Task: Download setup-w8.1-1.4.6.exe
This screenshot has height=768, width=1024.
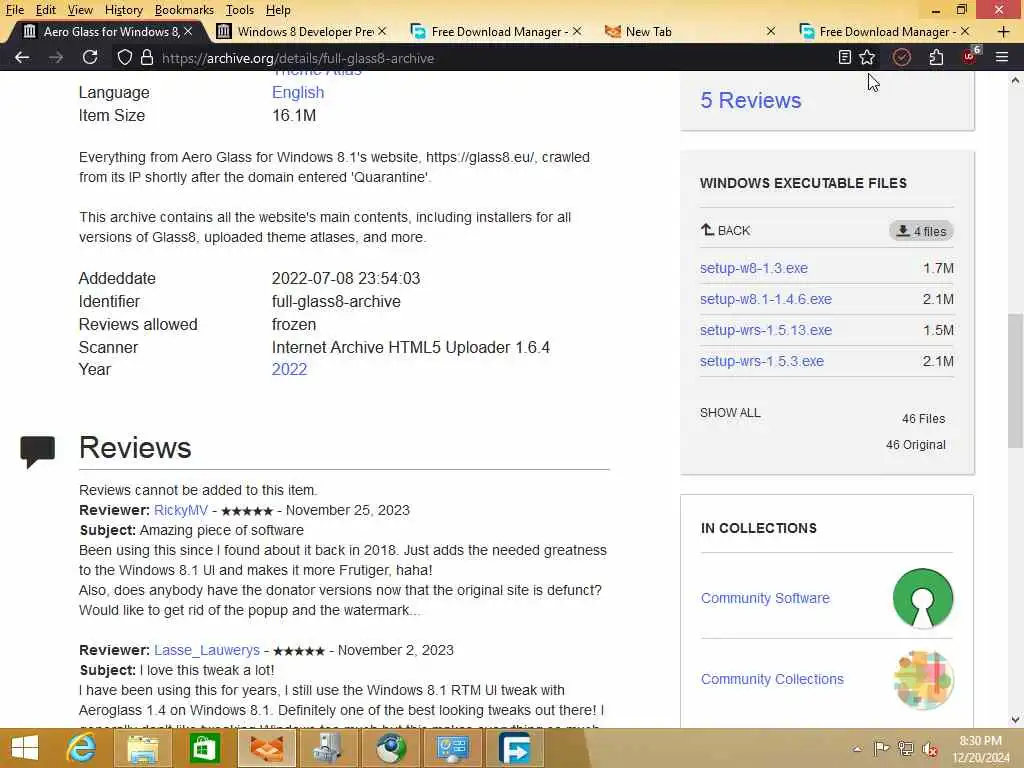Action: pos(765,298)
